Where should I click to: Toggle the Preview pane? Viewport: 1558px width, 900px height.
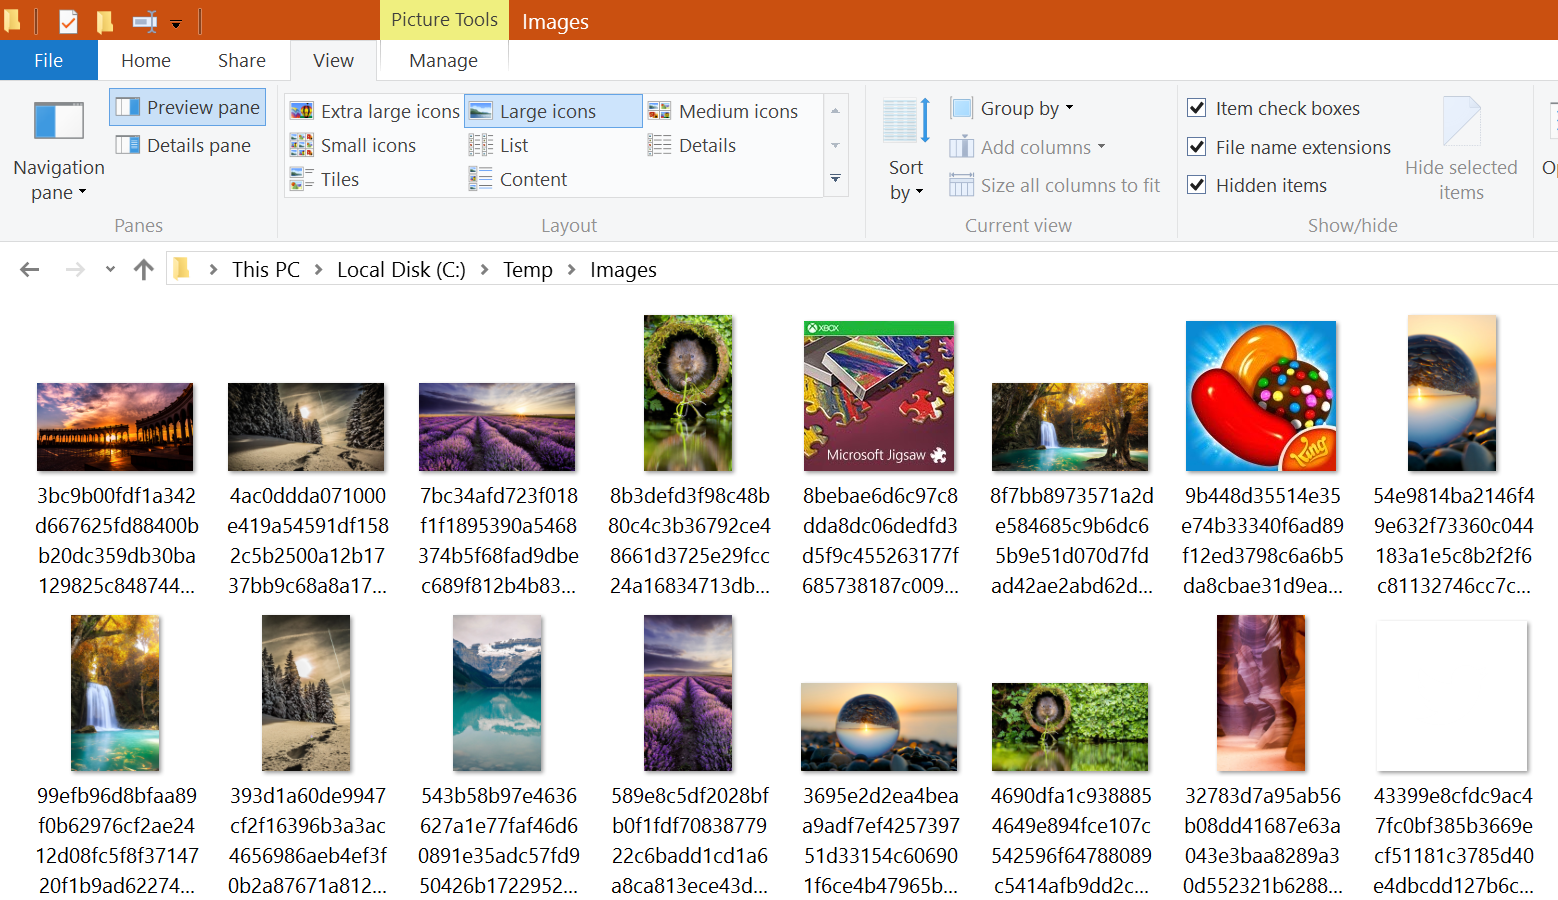(x=188, y=107)
